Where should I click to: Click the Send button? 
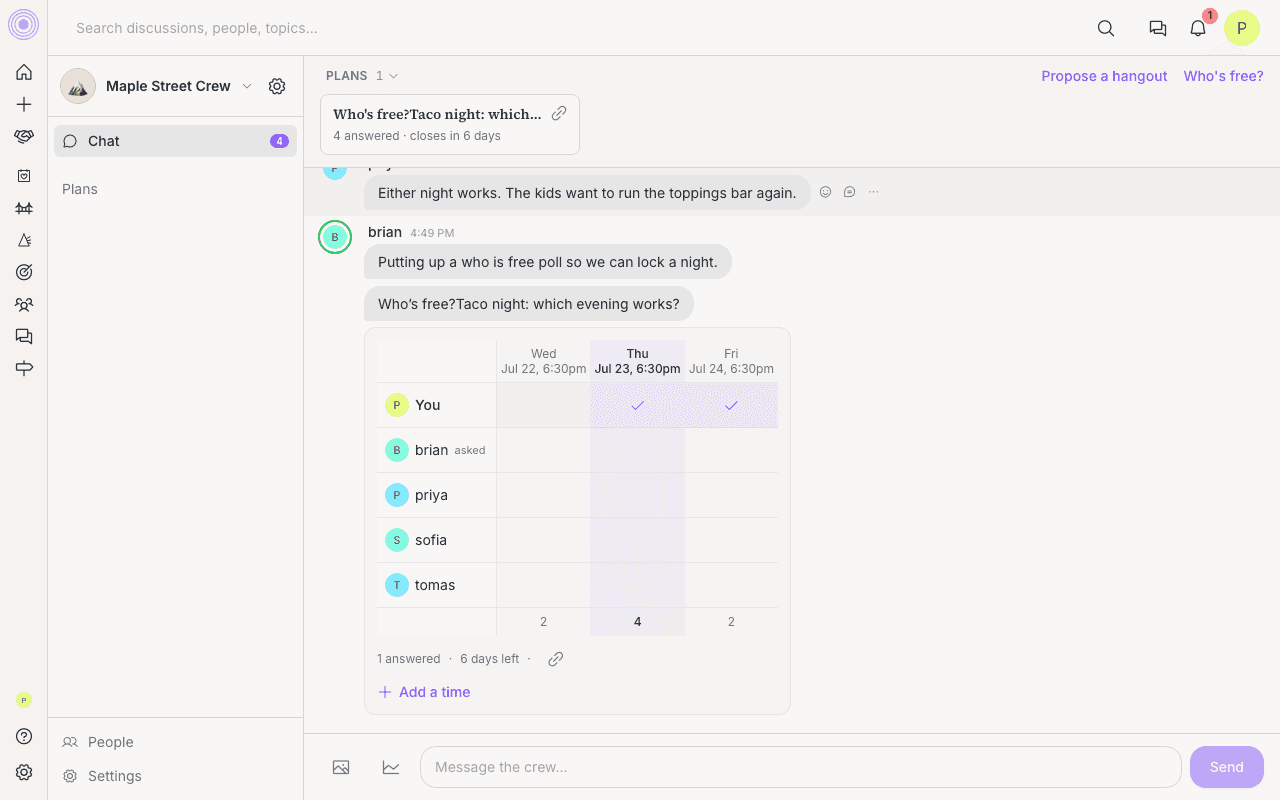pyautogui.click(x=1227, y=767)
